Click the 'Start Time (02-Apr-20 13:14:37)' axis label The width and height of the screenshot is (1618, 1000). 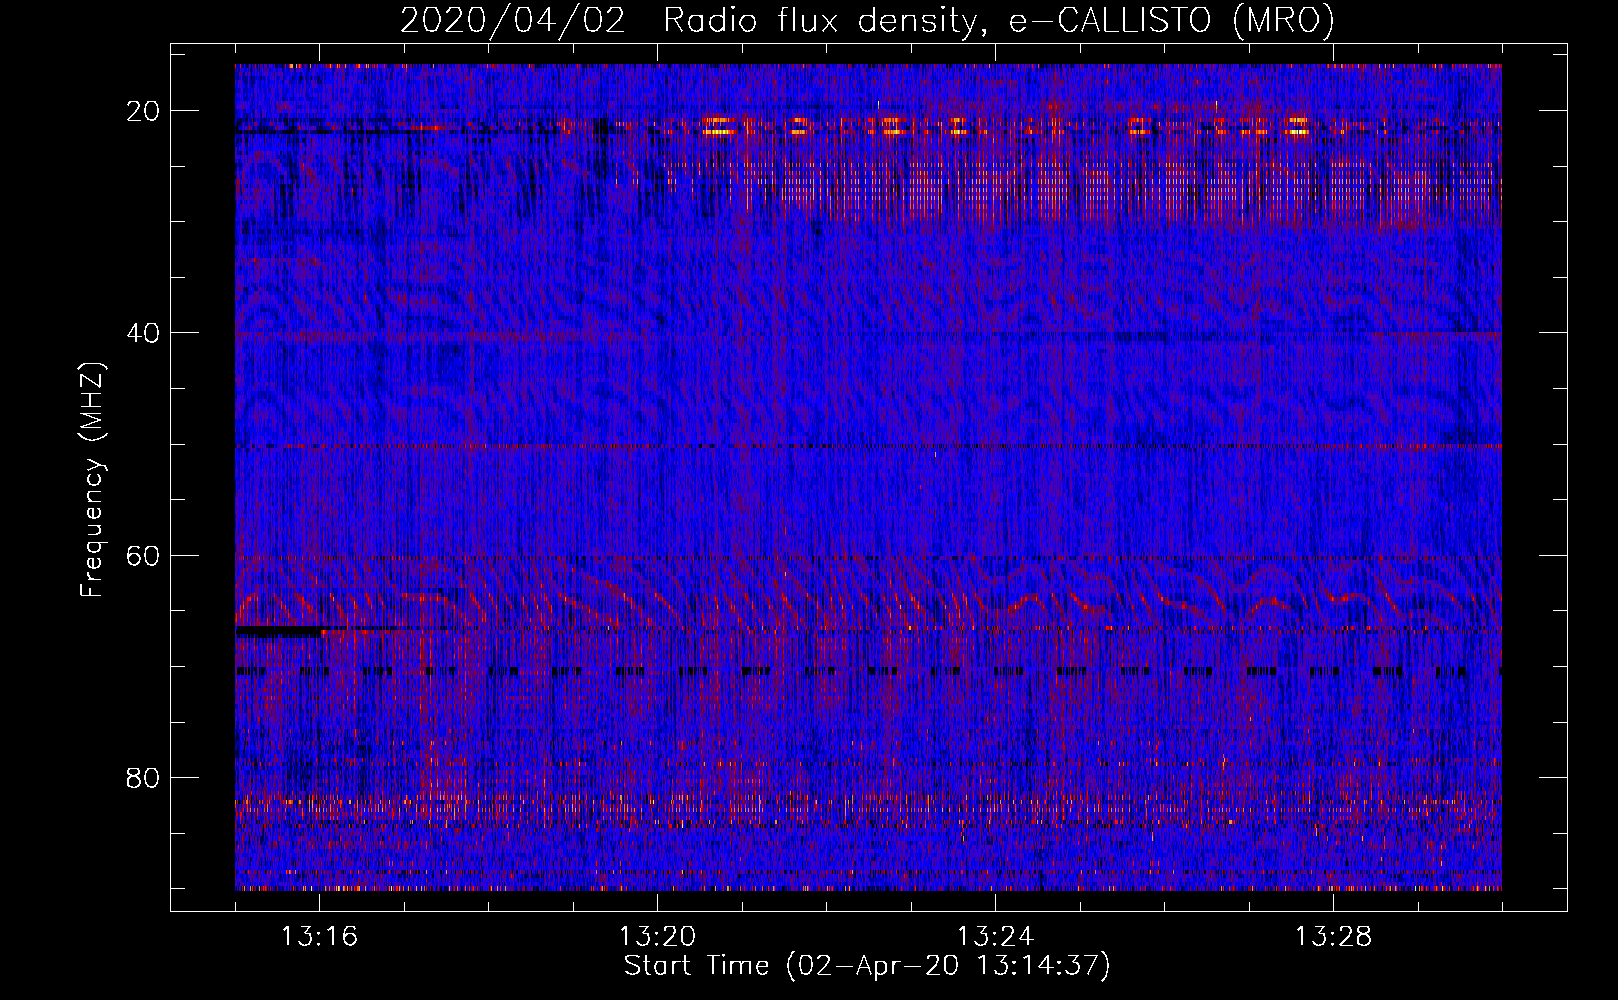point(867,966)
